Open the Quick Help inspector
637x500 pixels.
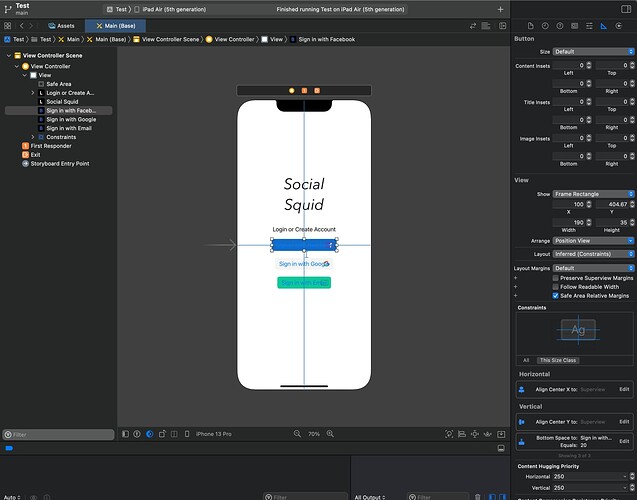pos(560,26)
